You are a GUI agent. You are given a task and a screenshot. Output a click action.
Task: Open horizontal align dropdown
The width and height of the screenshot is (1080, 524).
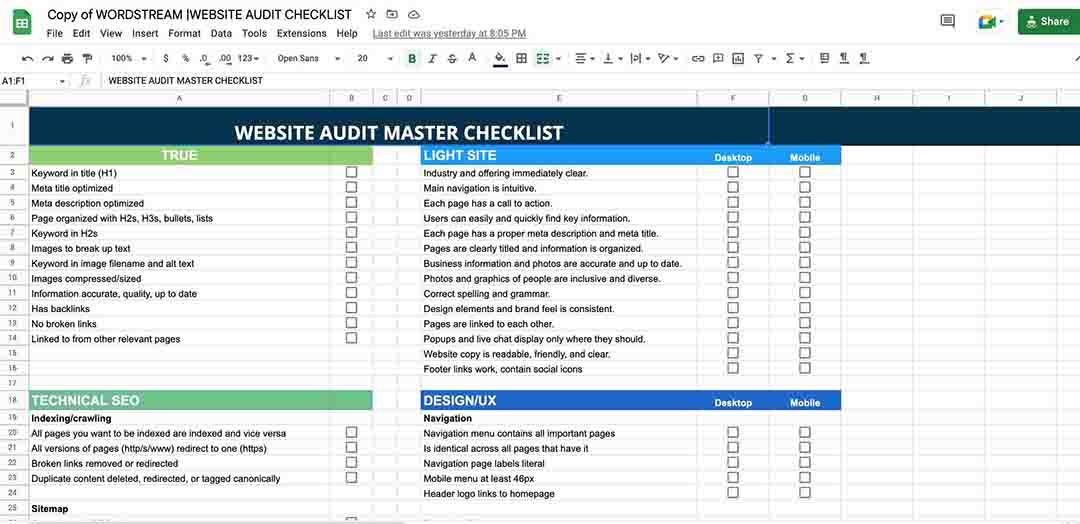coord(585,59)
